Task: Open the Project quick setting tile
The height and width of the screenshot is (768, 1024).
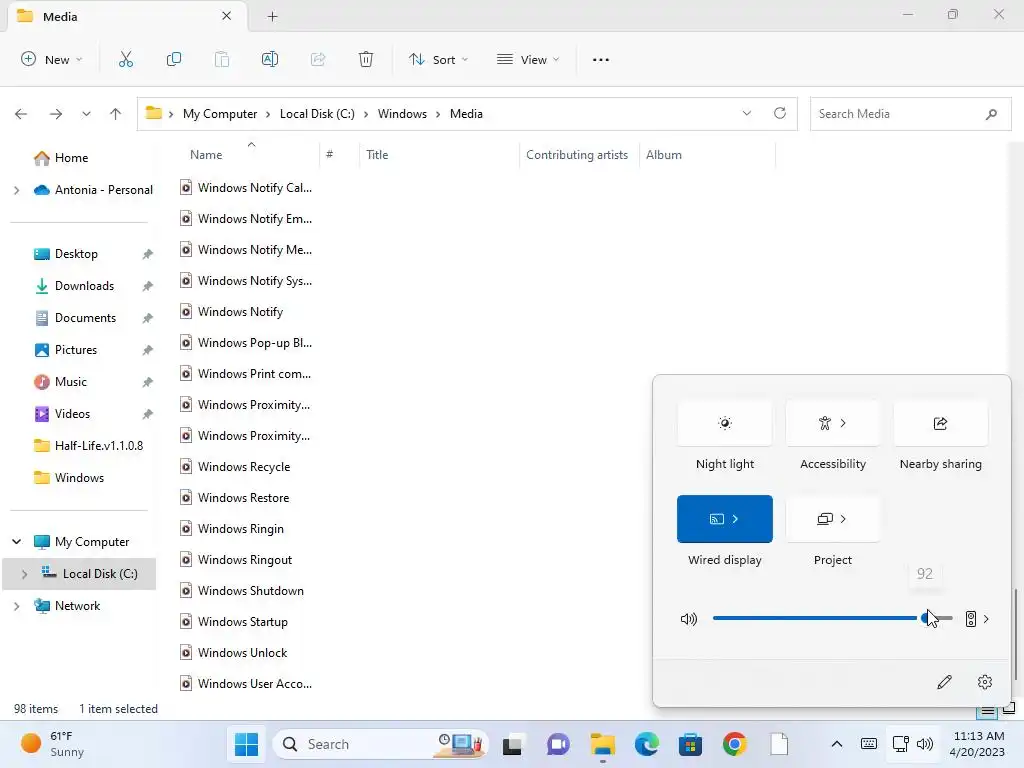Action: pos(833,519)
